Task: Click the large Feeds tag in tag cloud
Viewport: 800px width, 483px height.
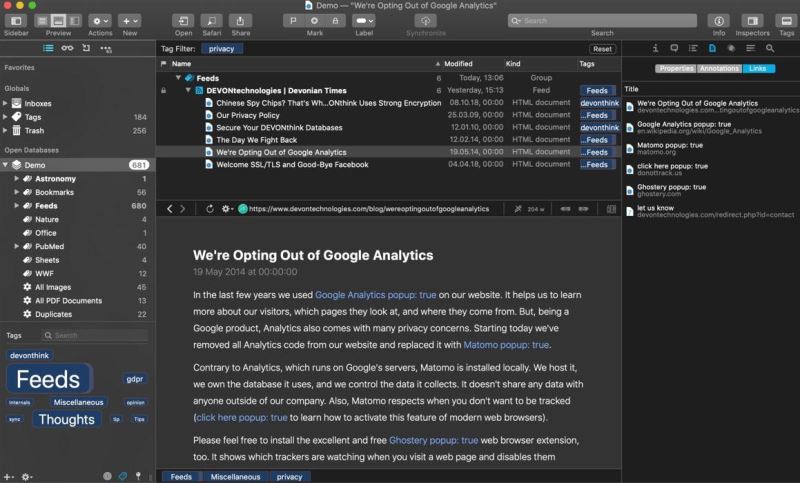Action: [x=48, y=379]
